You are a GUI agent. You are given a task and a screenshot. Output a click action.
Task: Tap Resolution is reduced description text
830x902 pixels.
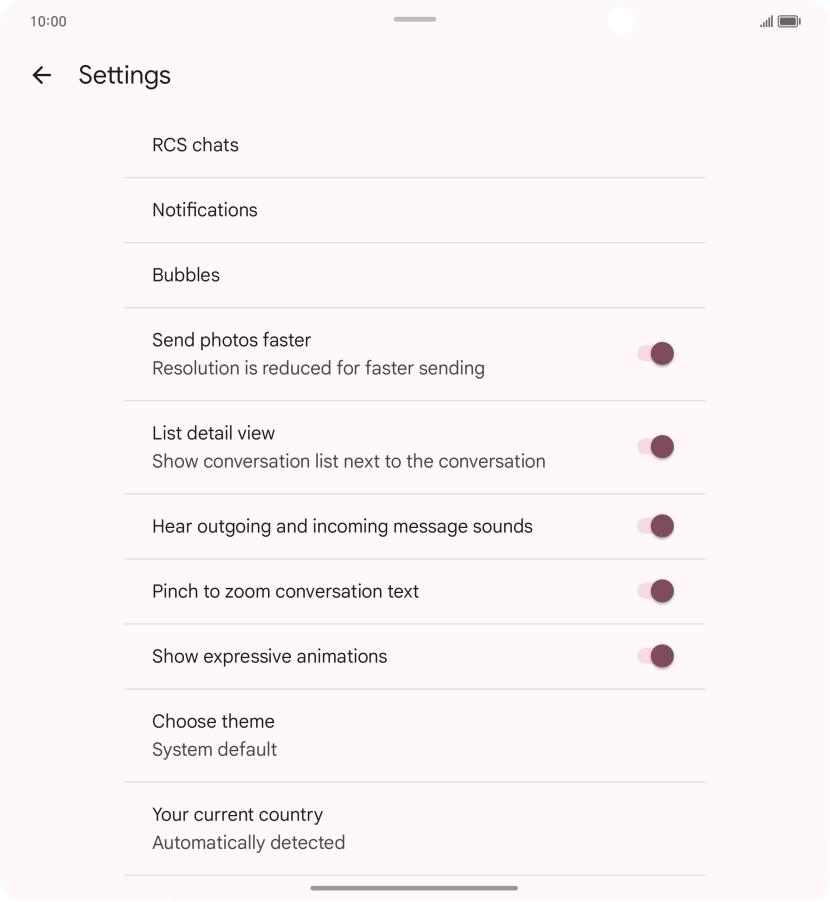(318, 369)
